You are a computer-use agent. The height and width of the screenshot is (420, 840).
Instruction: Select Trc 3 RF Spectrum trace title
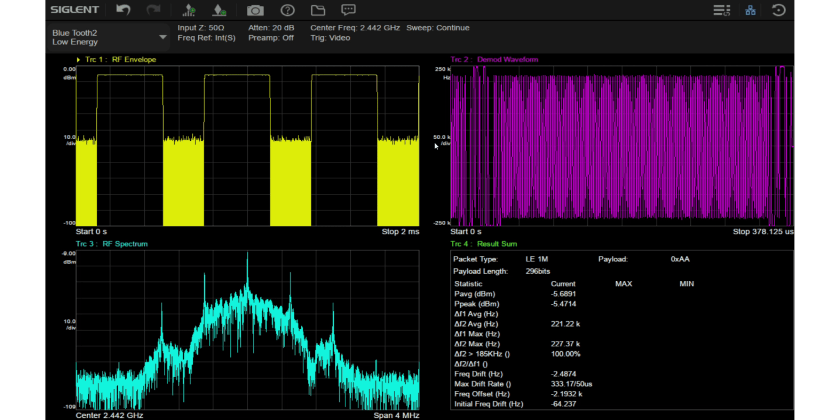tap(111, 244)
